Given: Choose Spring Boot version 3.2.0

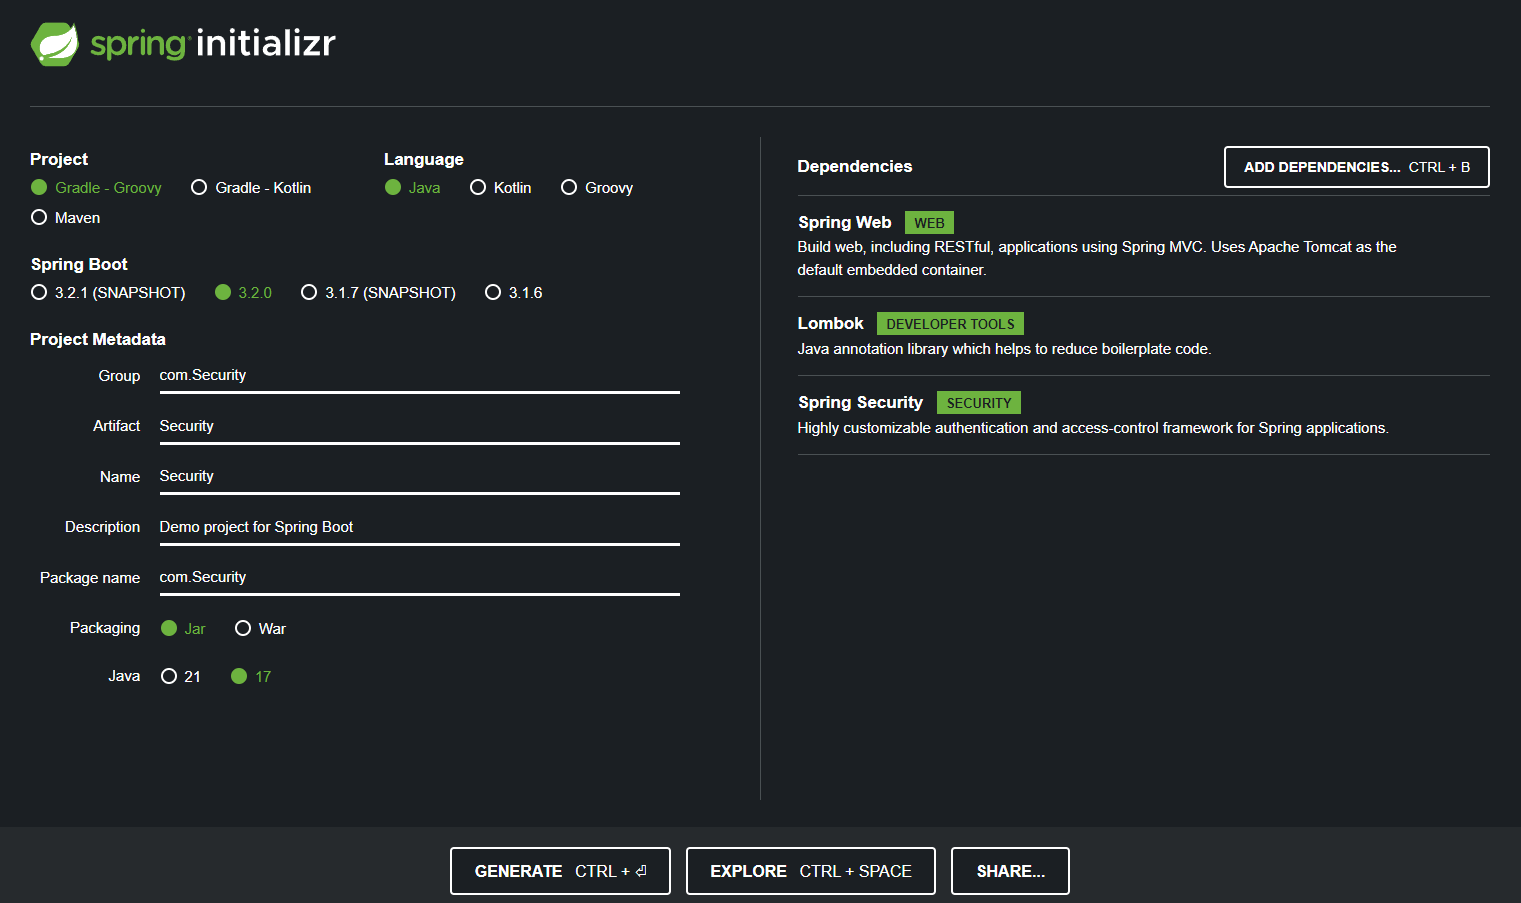Looking at the screenshot, I should click(x=243, y=293).
